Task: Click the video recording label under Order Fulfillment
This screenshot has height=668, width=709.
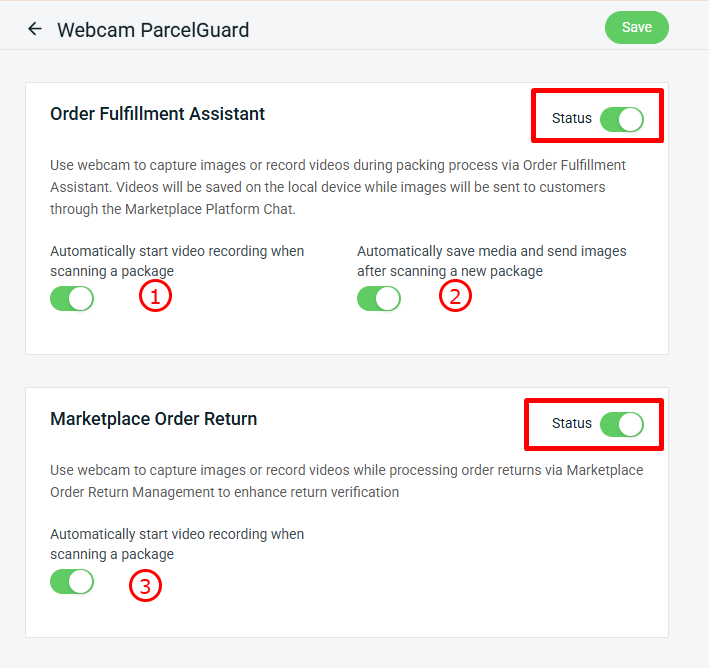Action: click(177, 261)
